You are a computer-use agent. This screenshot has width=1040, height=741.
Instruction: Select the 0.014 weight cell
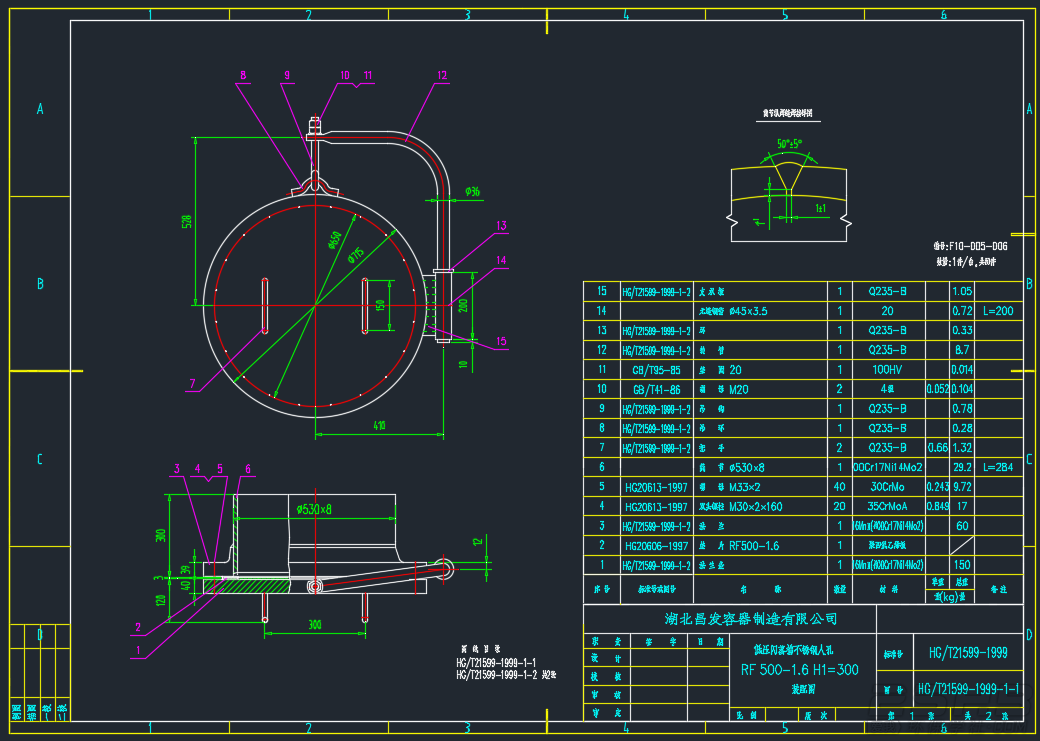tap(962, 370)
